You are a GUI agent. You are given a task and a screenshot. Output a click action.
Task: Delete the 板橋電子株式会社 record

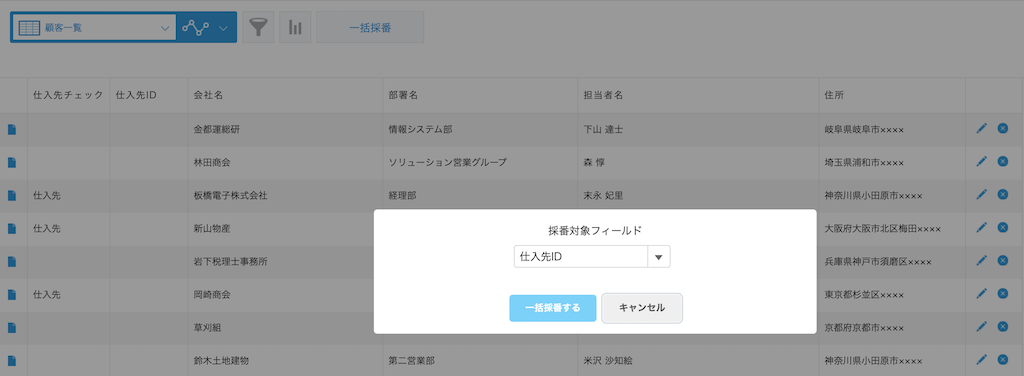coord(1002,194)
